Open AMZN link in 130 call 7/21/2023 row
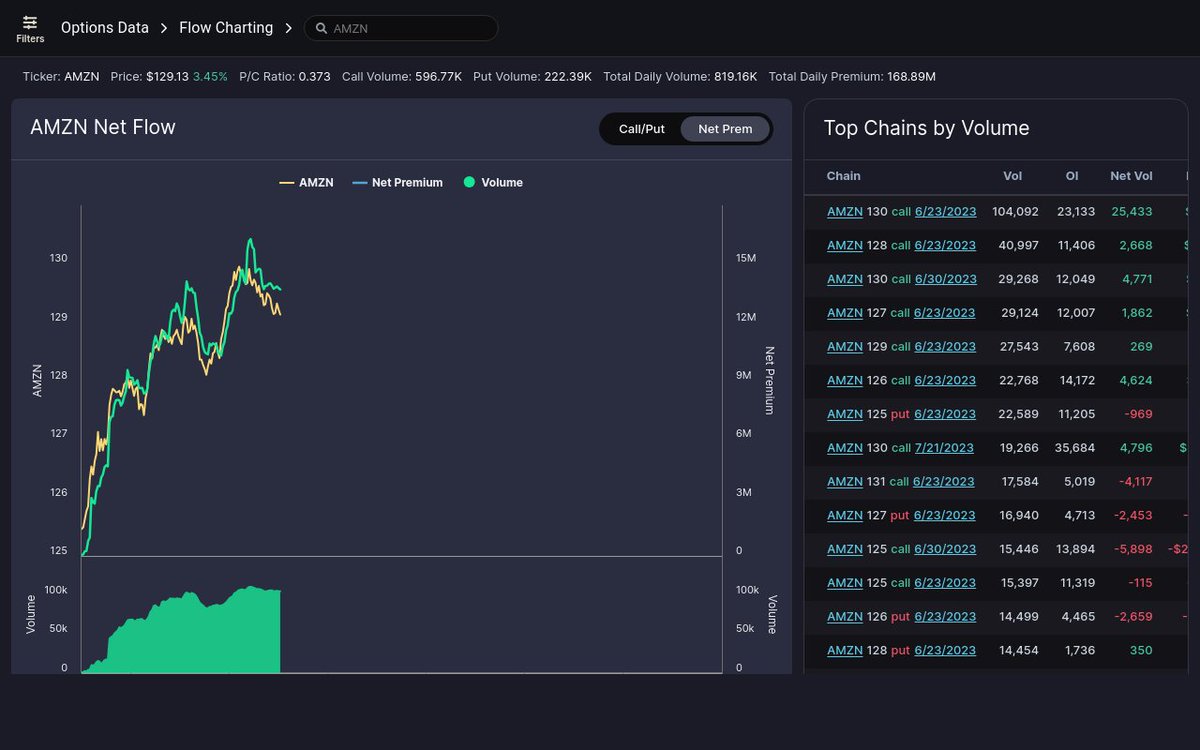 click(845, 448)
